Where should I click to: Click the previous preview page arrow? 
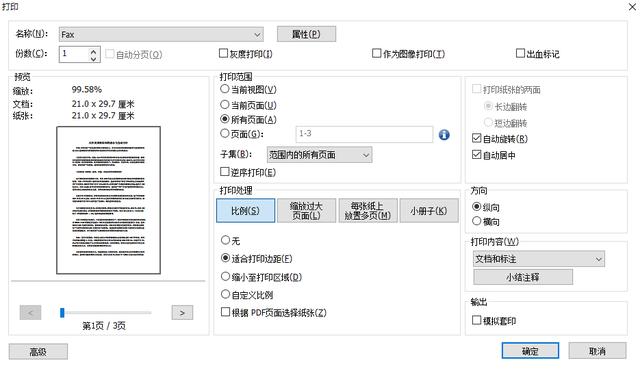30,313
